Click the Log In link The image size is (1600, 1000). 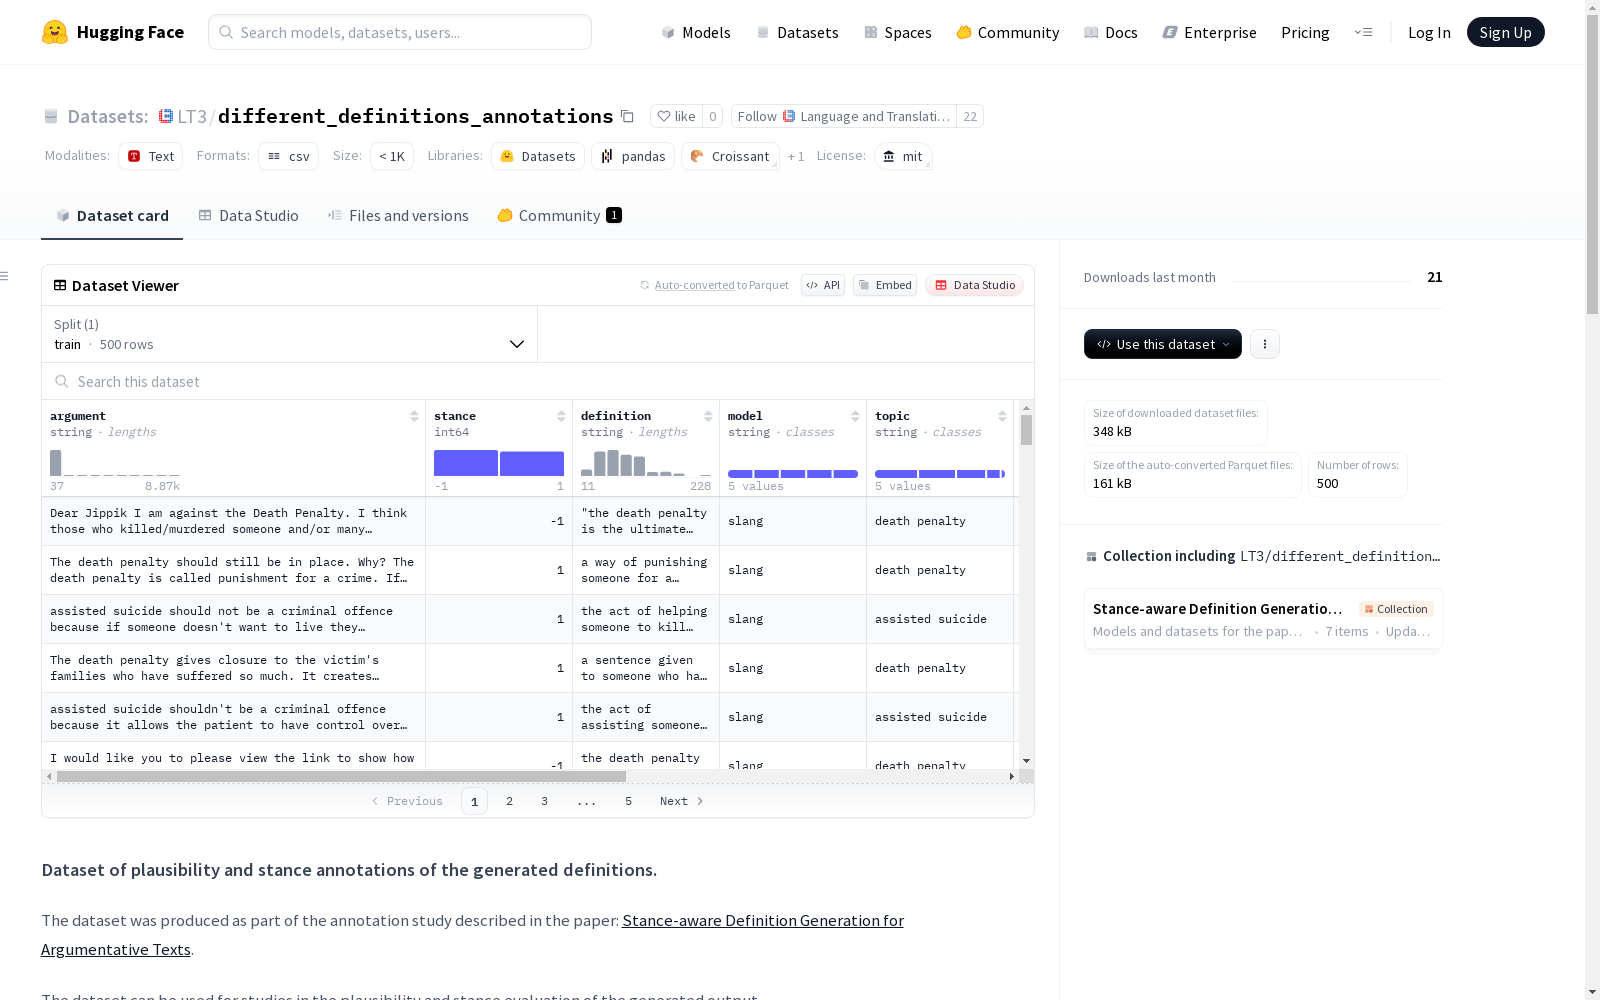(x=1429, y=32)
